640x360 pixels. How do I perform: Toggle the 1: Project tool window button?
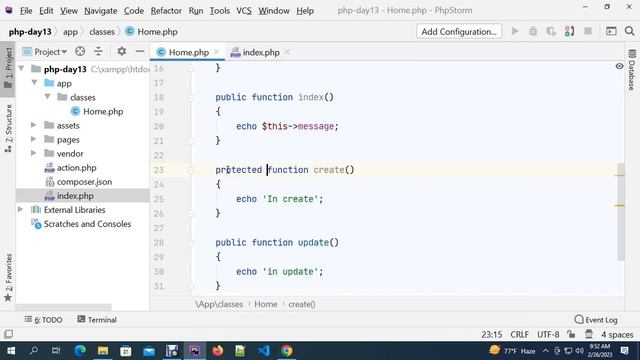coord(8,68)
